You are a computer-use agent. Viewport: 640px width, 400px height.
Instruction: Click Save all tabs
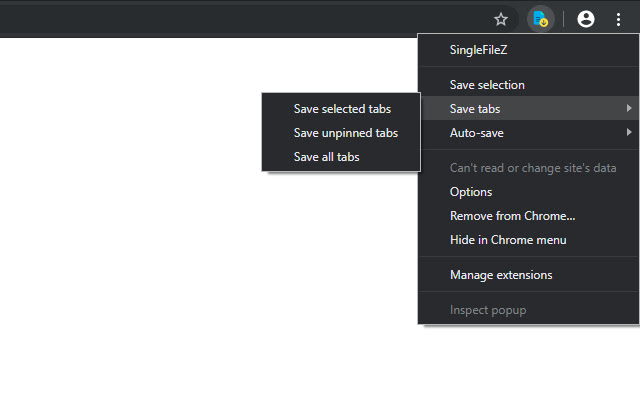click(326, 157)
